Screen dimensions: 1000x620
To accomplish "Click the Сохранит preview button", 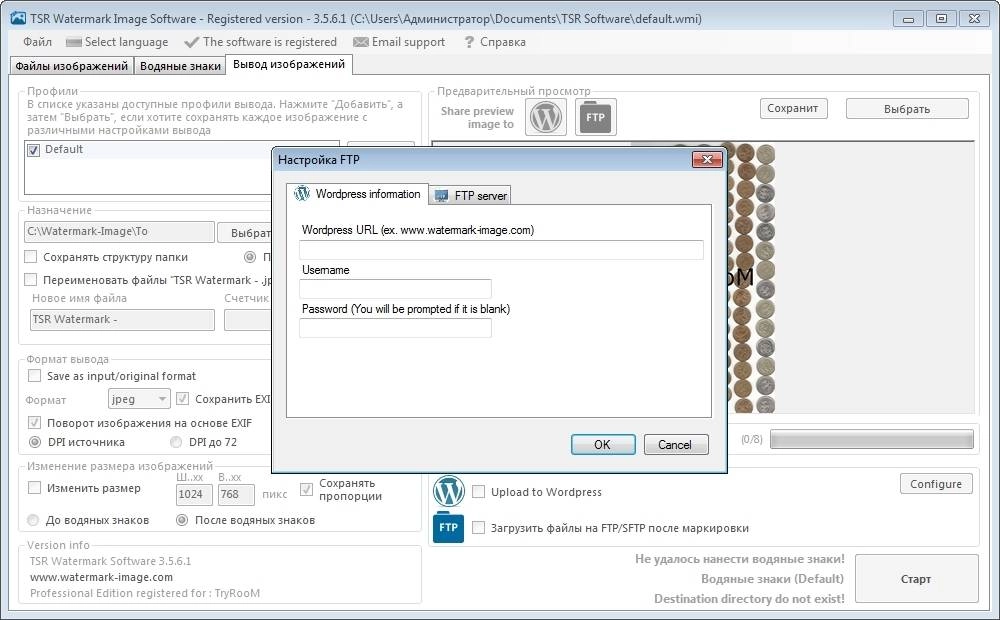I will [x=793, y=108].
